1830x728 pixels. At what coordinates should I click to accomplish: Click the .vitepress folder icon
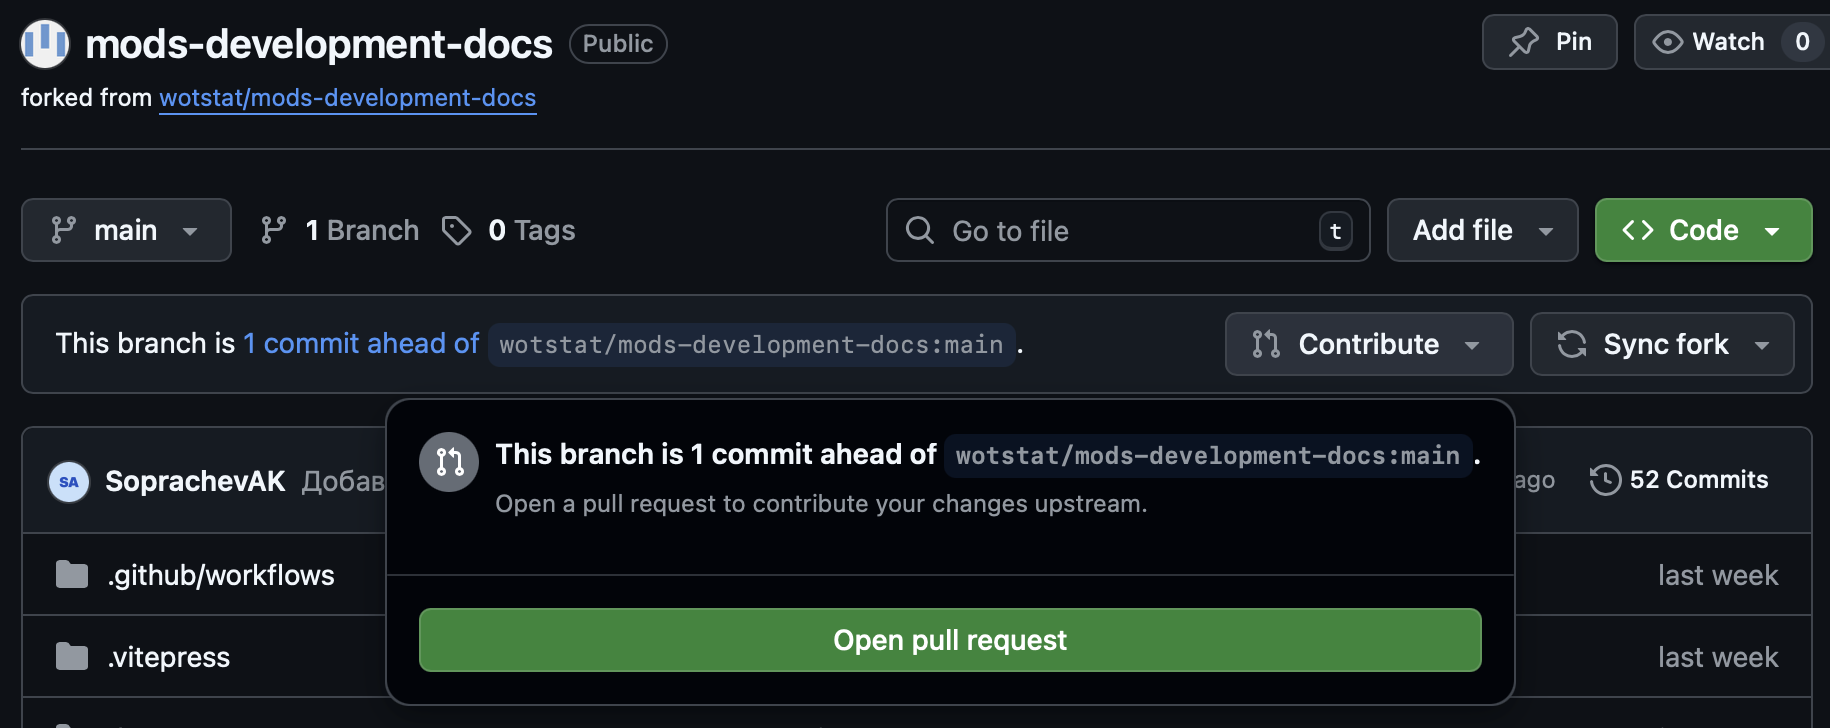pyautogui.click(x=72, y=657)
